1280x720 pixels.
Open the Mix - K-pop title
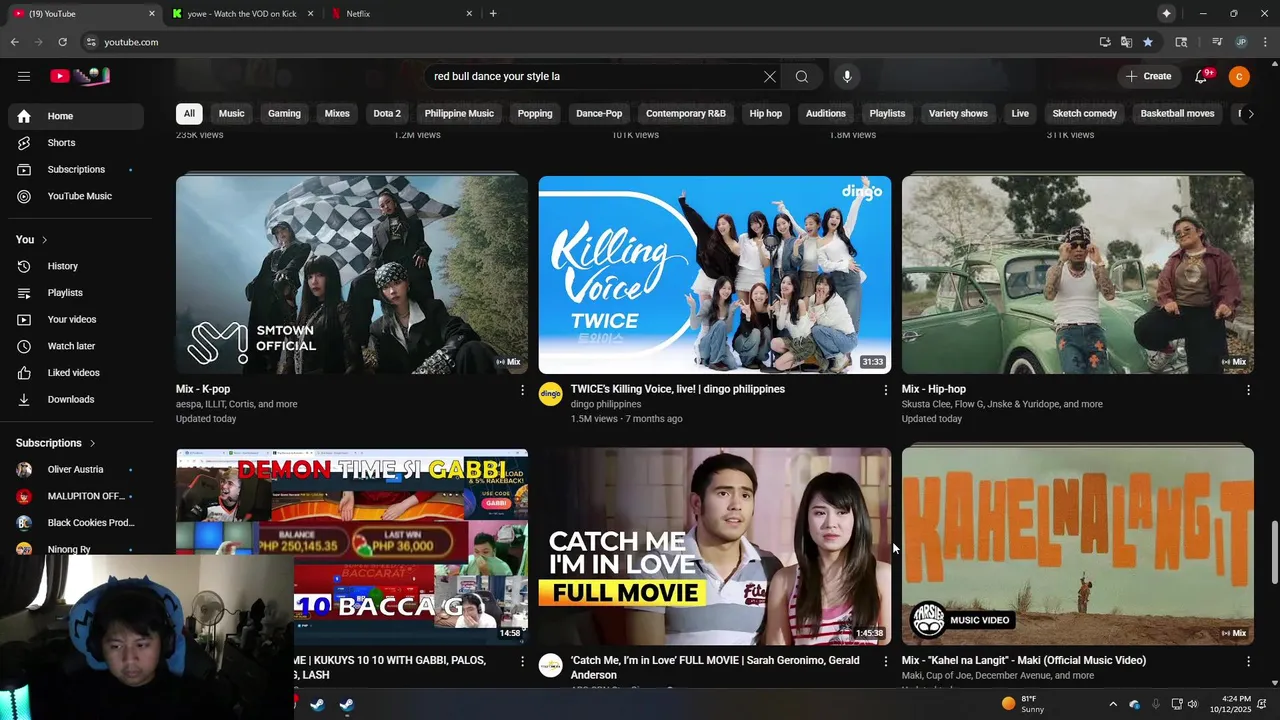[x=203, y=389]
